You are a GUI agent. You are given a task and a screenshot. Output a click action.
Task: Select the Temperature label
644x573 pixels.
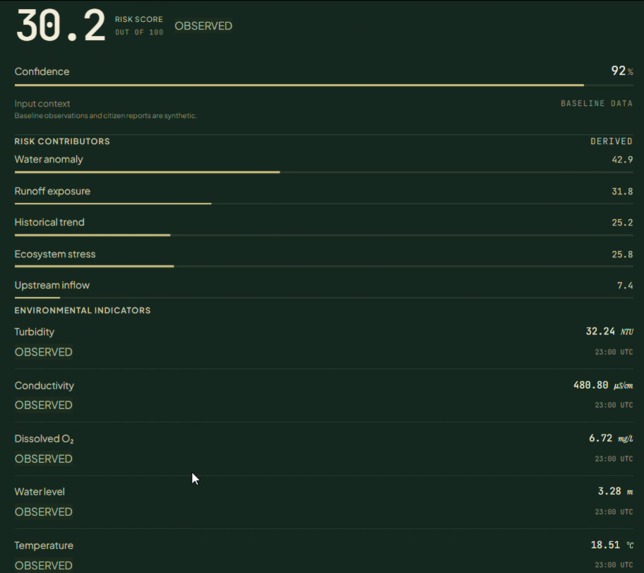click(44, 545)
